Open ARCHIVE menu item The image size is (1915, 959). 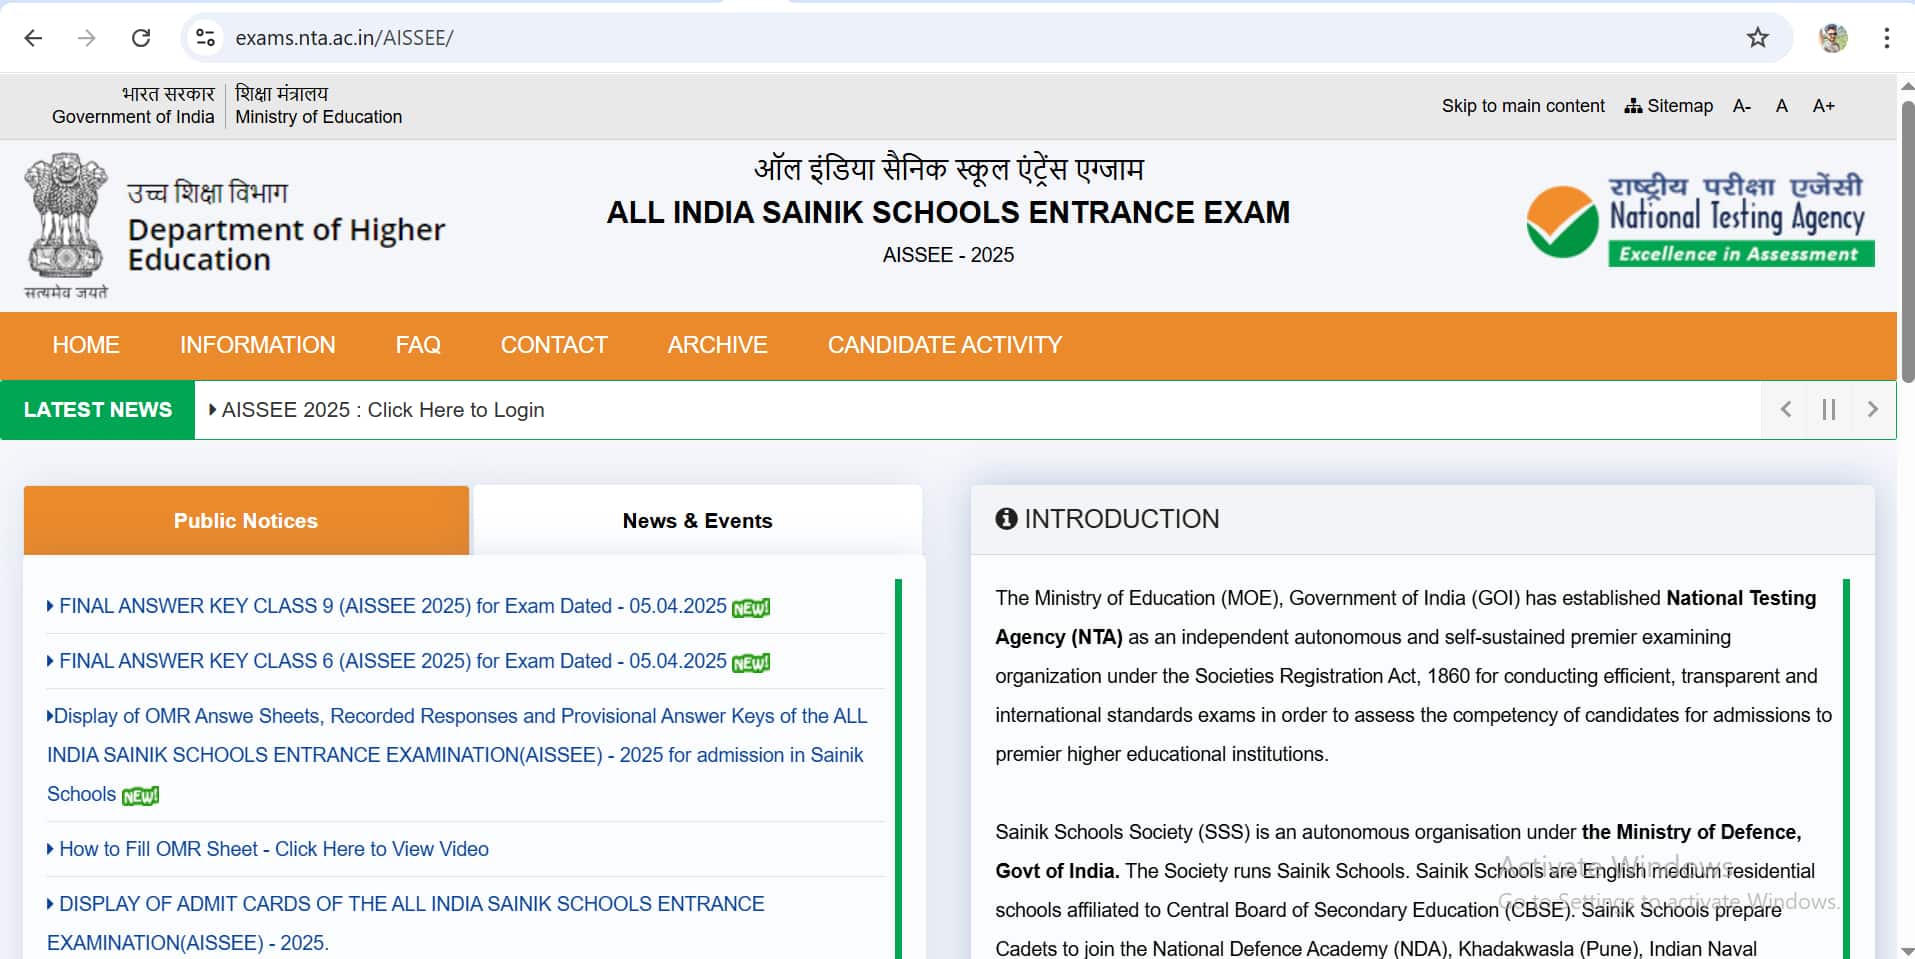point(717,345)
